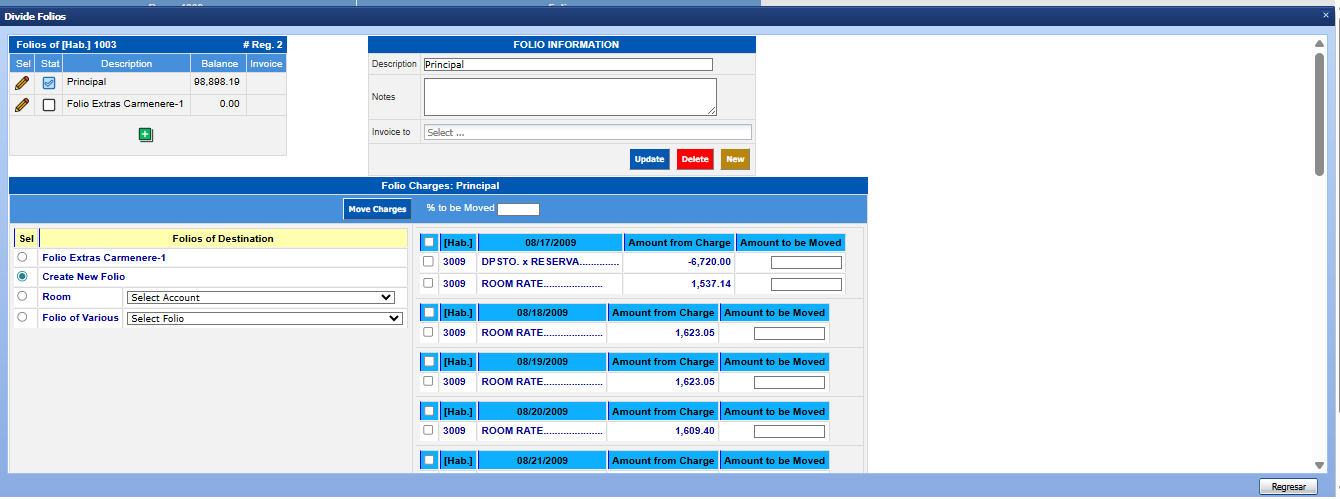Click the green add folio icon
This screenshot has height=499, width=1340.
(x=145, y=135)
